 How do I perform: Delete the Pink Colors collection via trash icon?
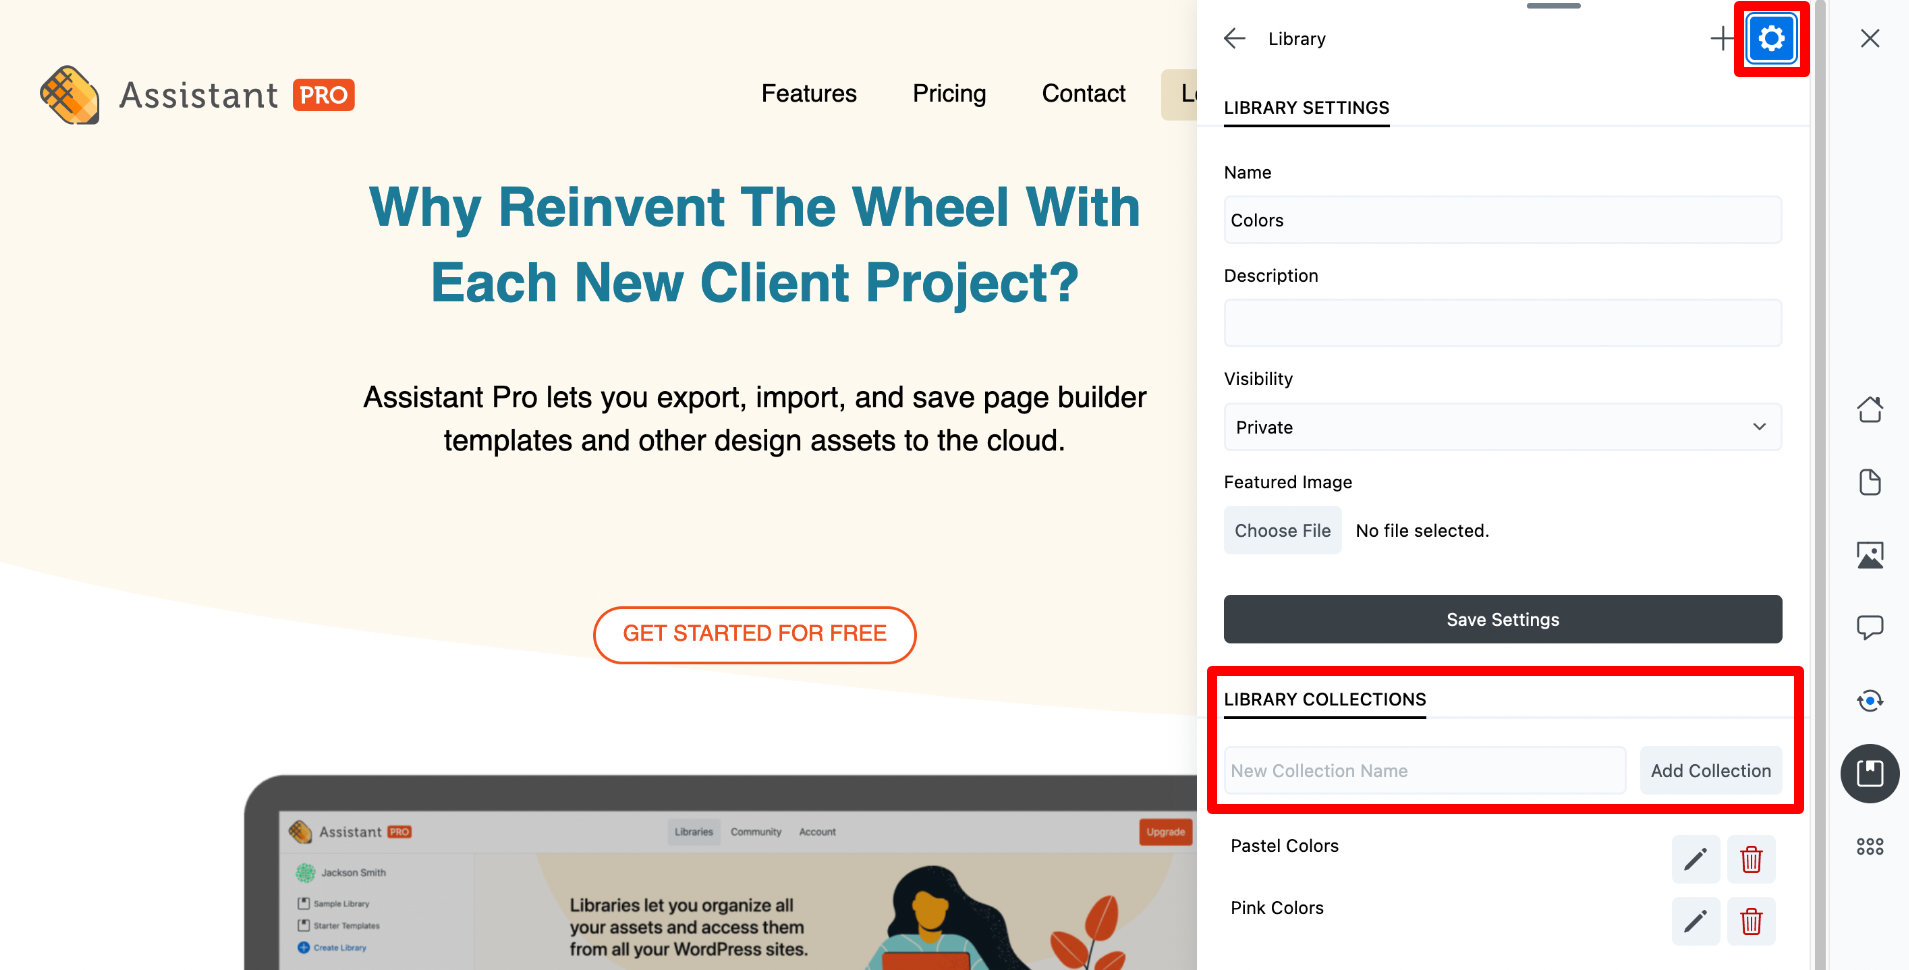(x=1750, y=921)
